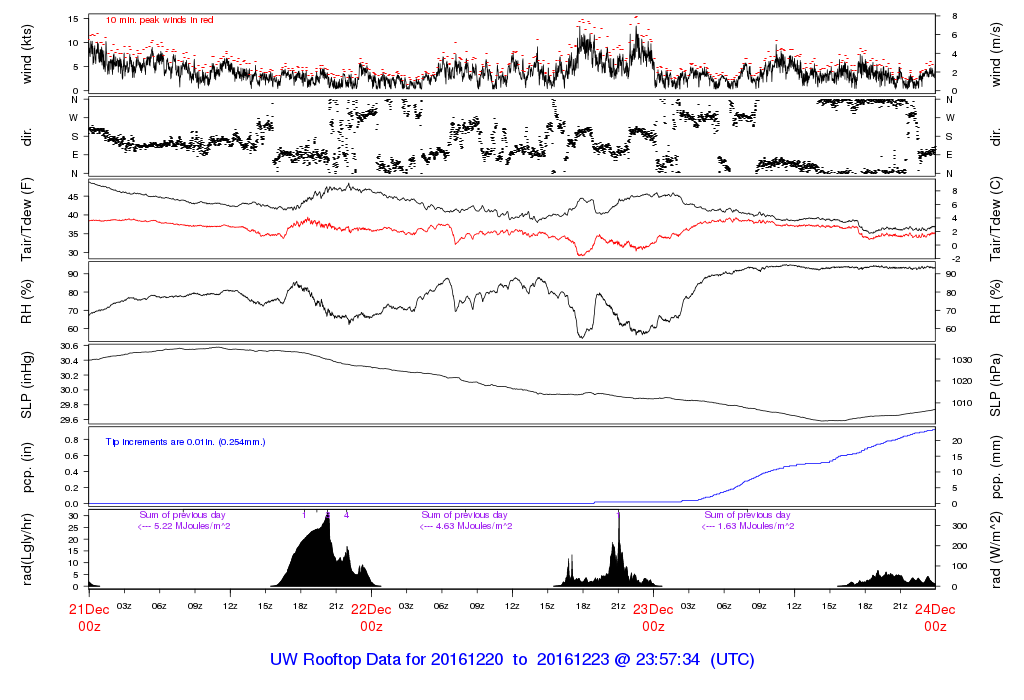The image size is (1024, 700).
Task: Click the '24Dec' date label on the time axis
Action: pyautogui.click(x=935, y=610)
